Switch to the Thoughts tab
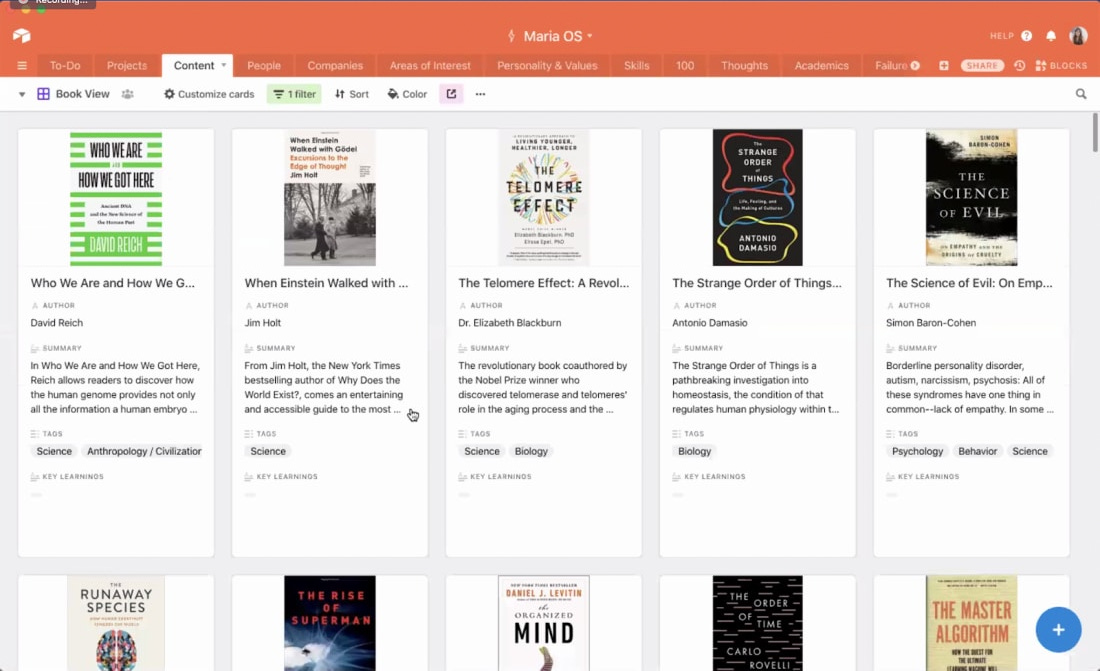The width and height of the screenshot is (1100, 671). (744, 66)
